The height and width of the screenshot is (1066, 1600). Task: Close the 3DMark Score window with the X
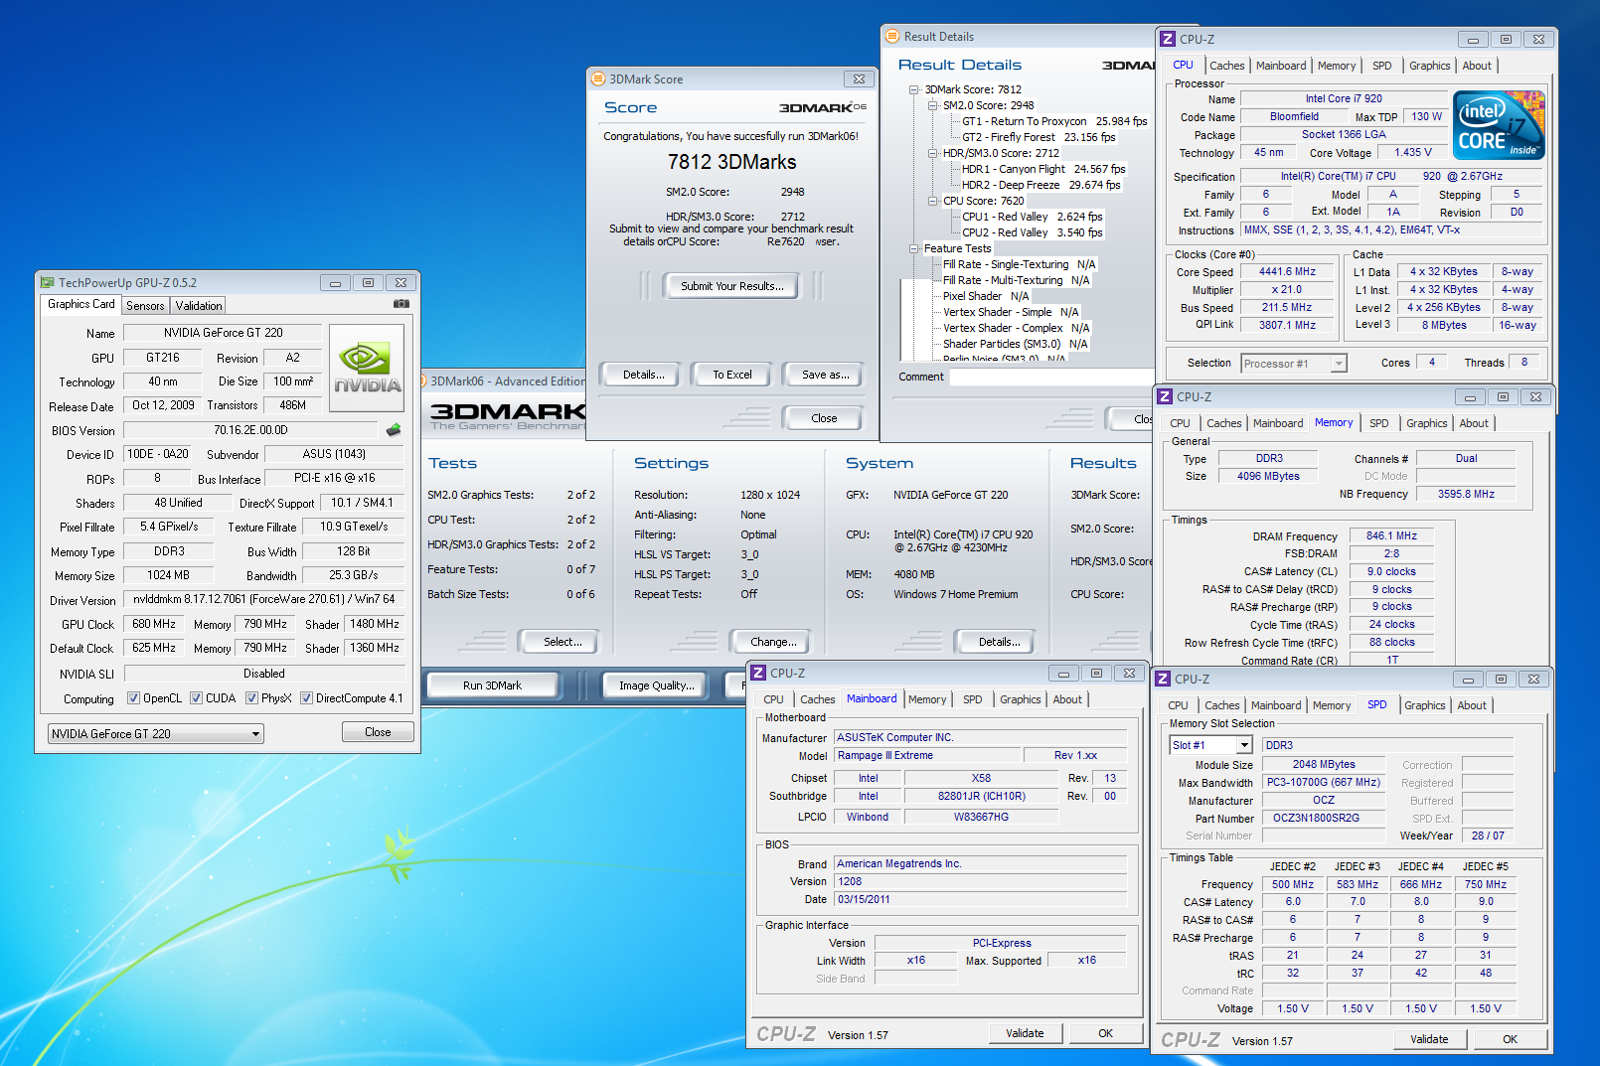(859, 79)
